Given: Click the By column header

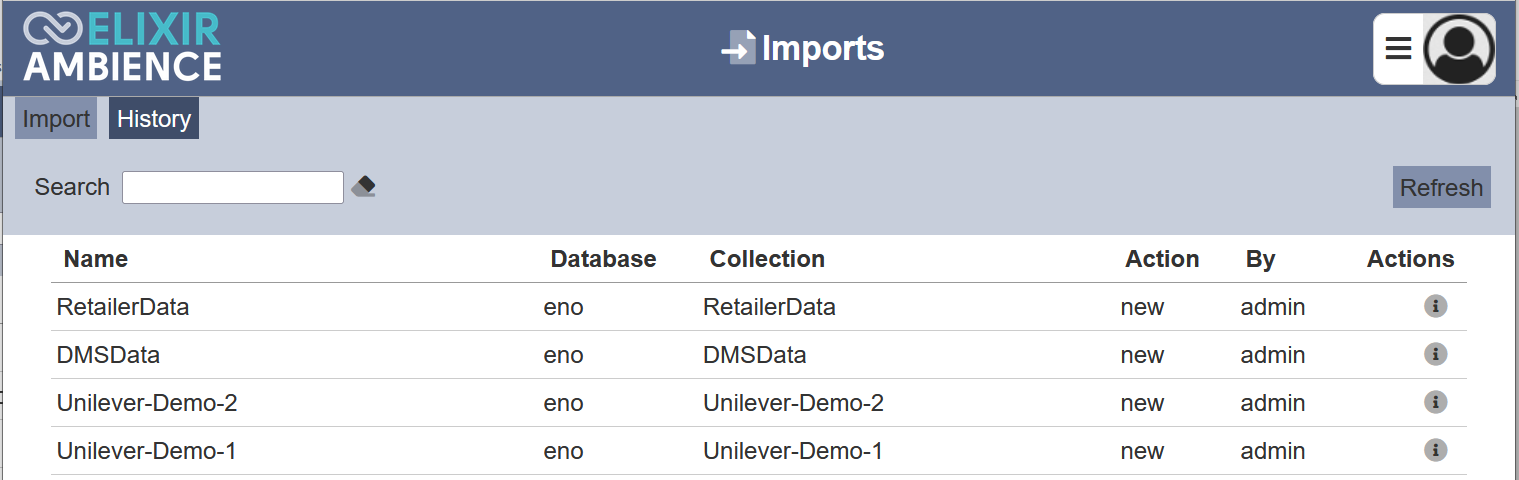Looking at the screenshot, I should click(x=1260, y=259).
